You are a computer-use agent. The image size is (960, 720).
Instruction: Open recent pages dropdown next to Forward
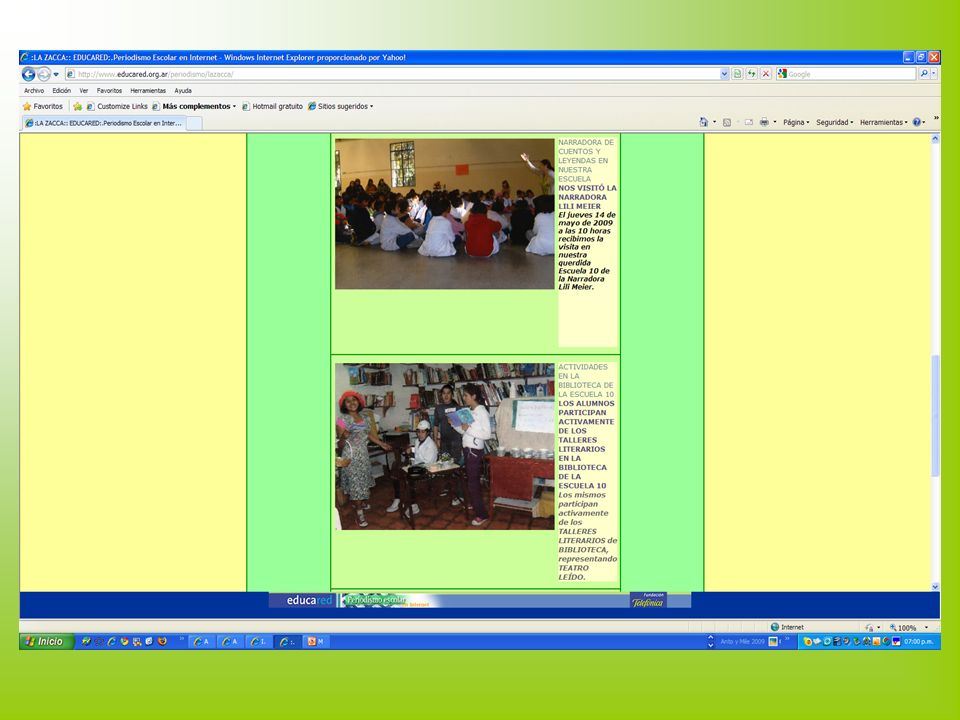tap(56, 74)
